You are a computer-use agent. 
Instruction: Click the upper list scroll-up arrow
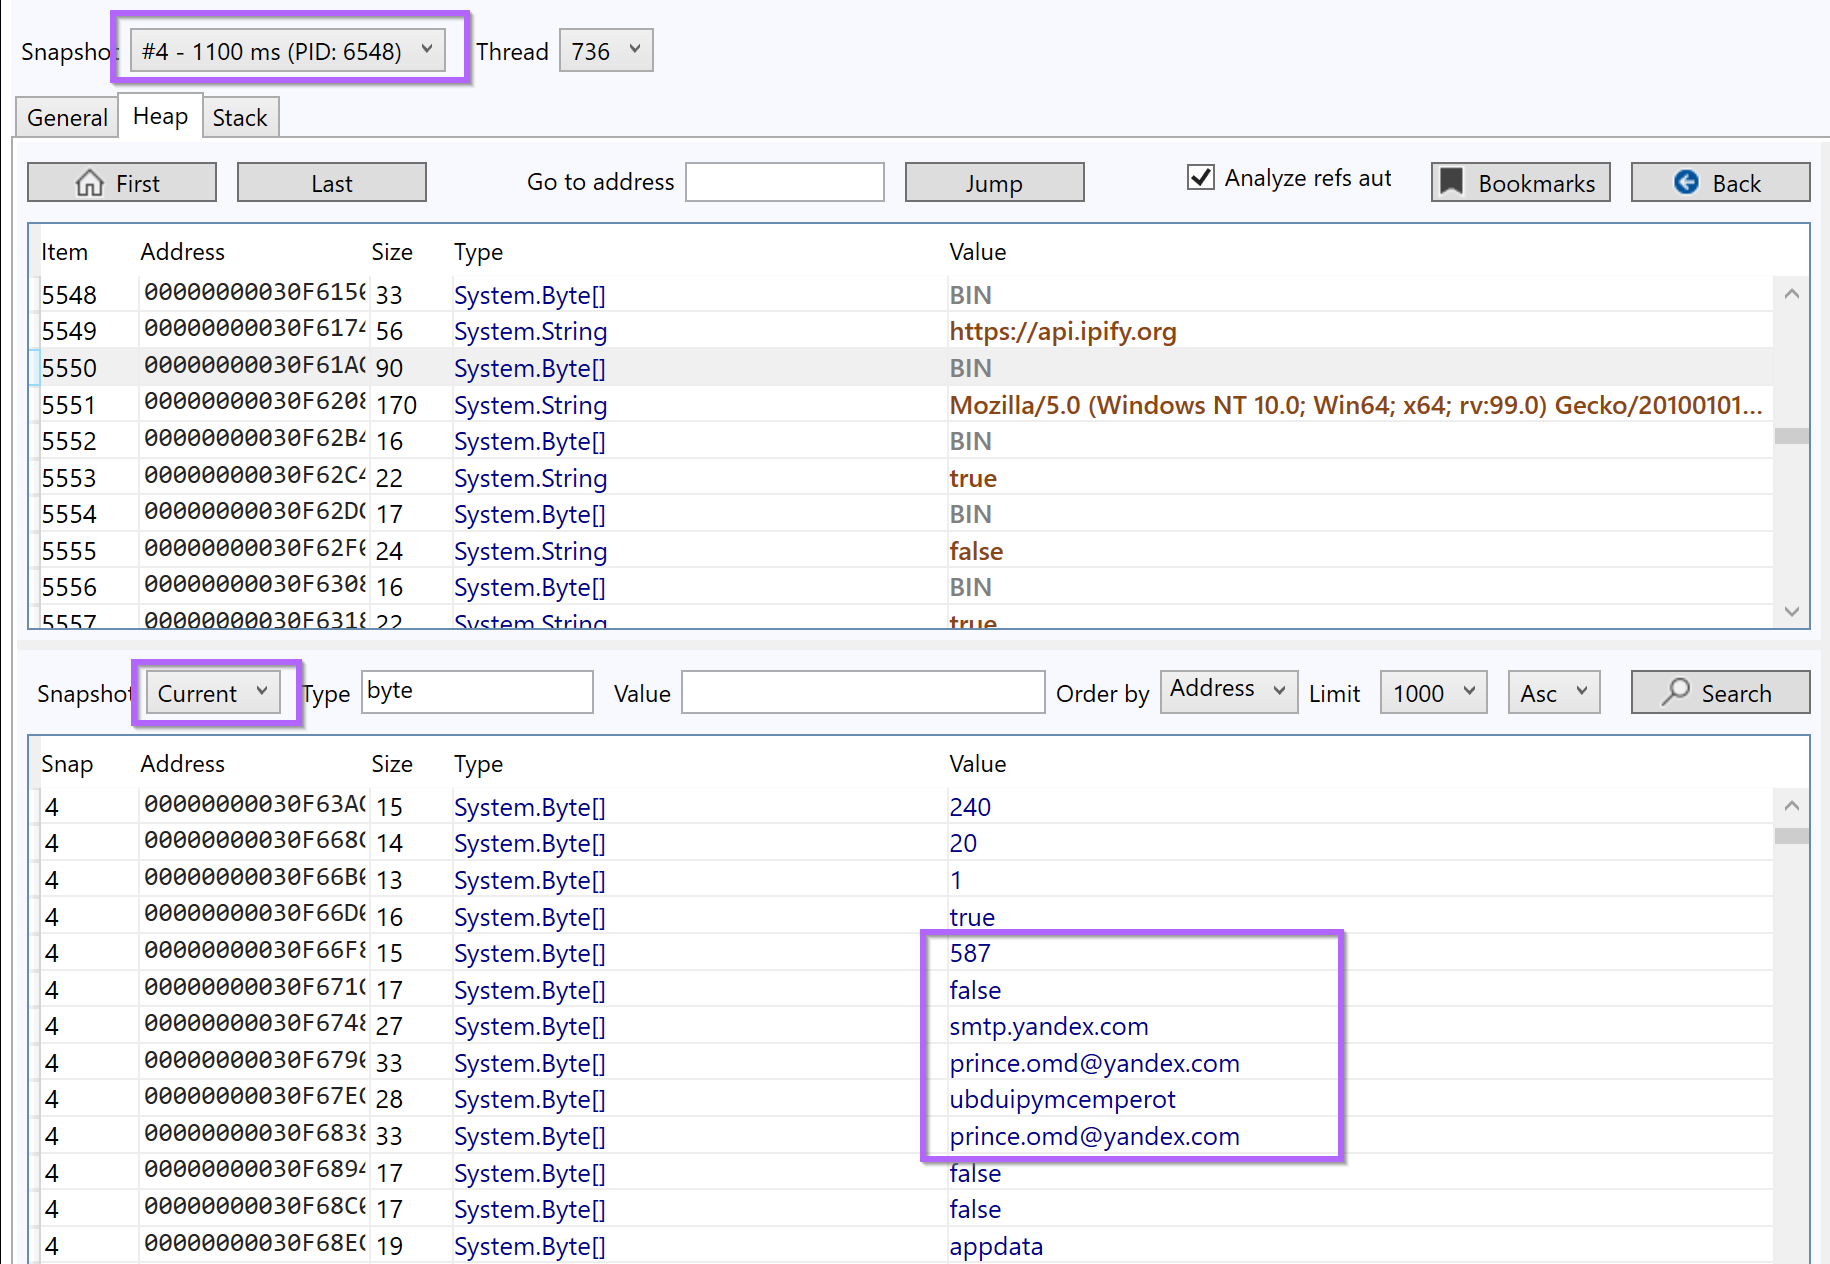1792,294
